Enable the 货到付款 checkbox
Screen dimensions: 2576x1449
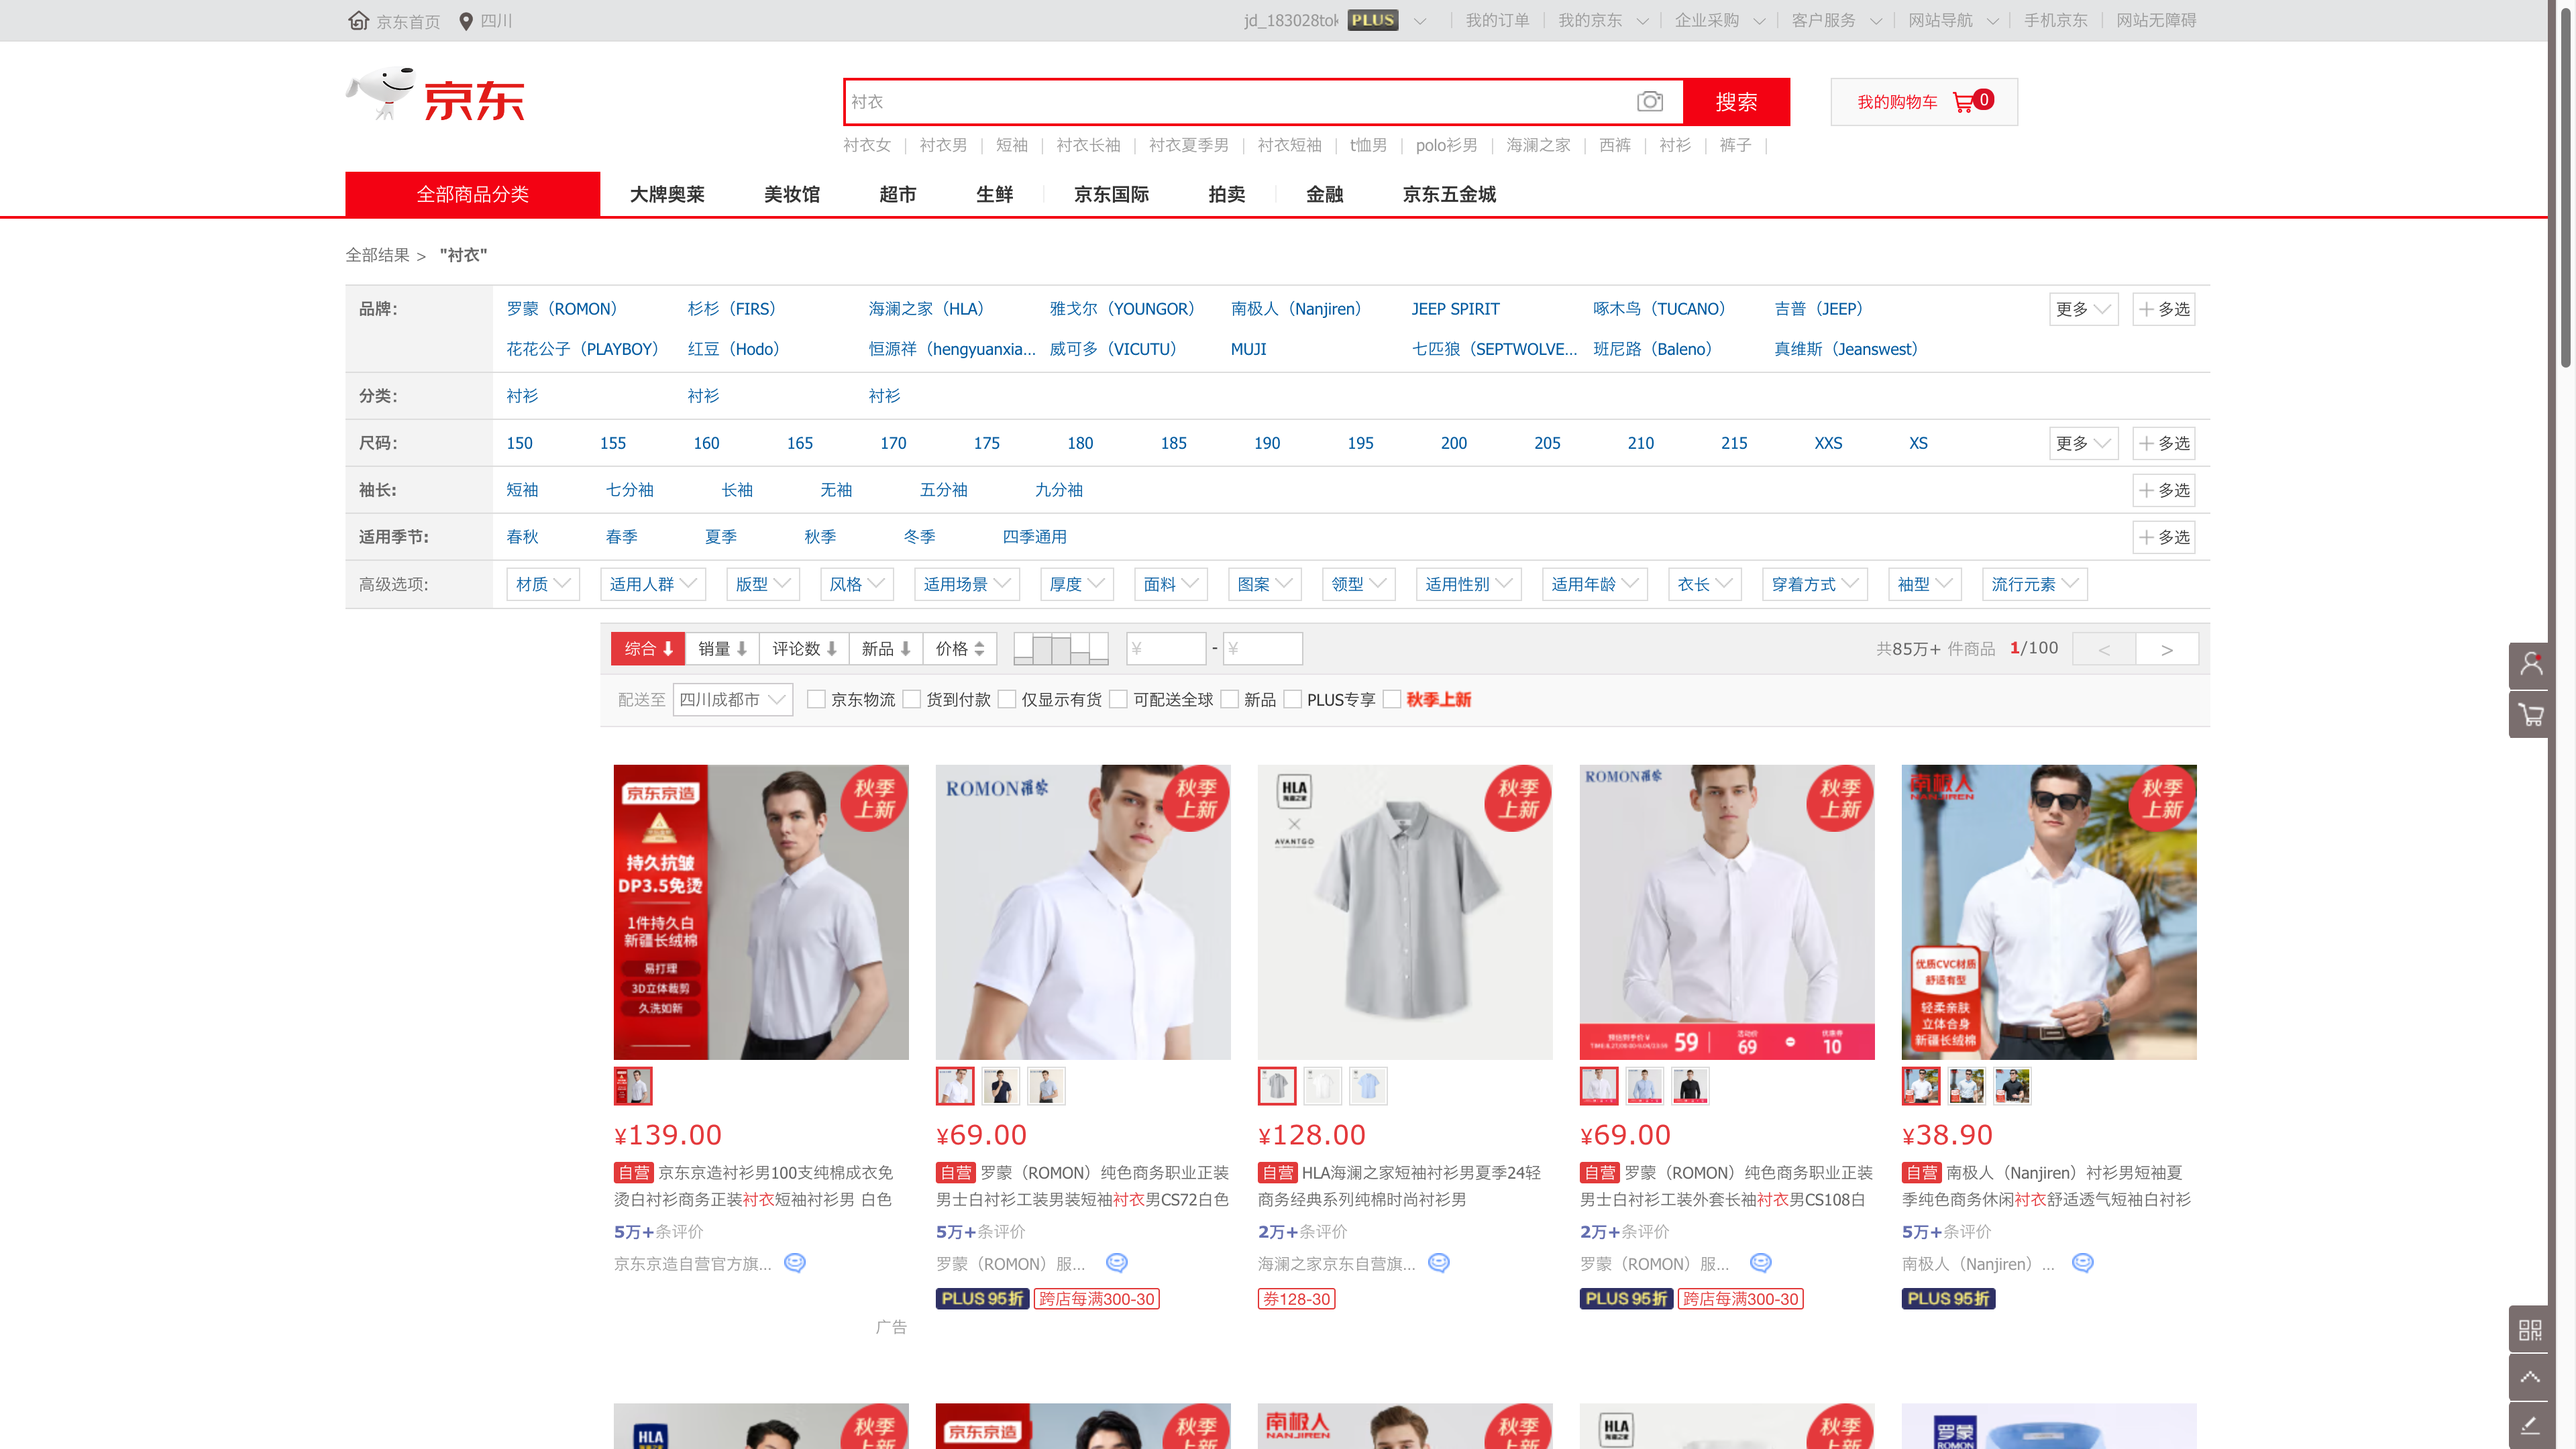coord(911,699)
